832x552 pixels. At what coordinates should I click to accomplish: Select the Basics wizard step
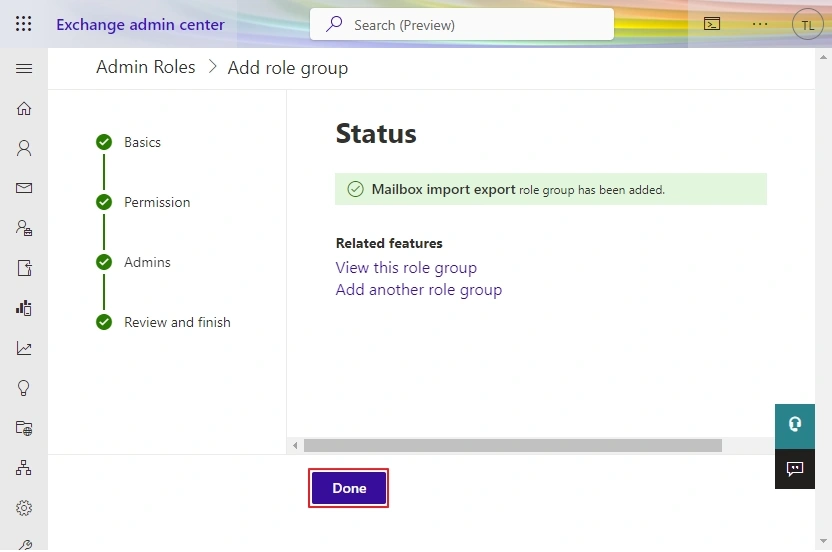pos(128,142)
